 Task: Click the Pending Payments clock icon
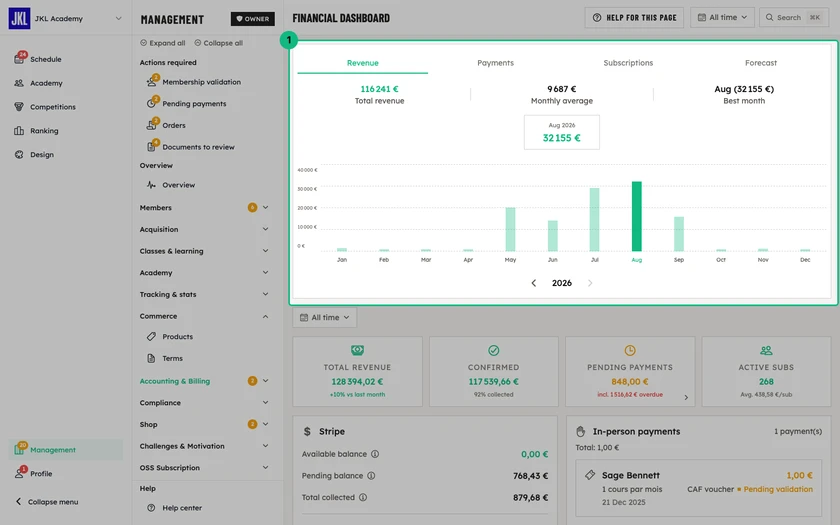(629, 350)
